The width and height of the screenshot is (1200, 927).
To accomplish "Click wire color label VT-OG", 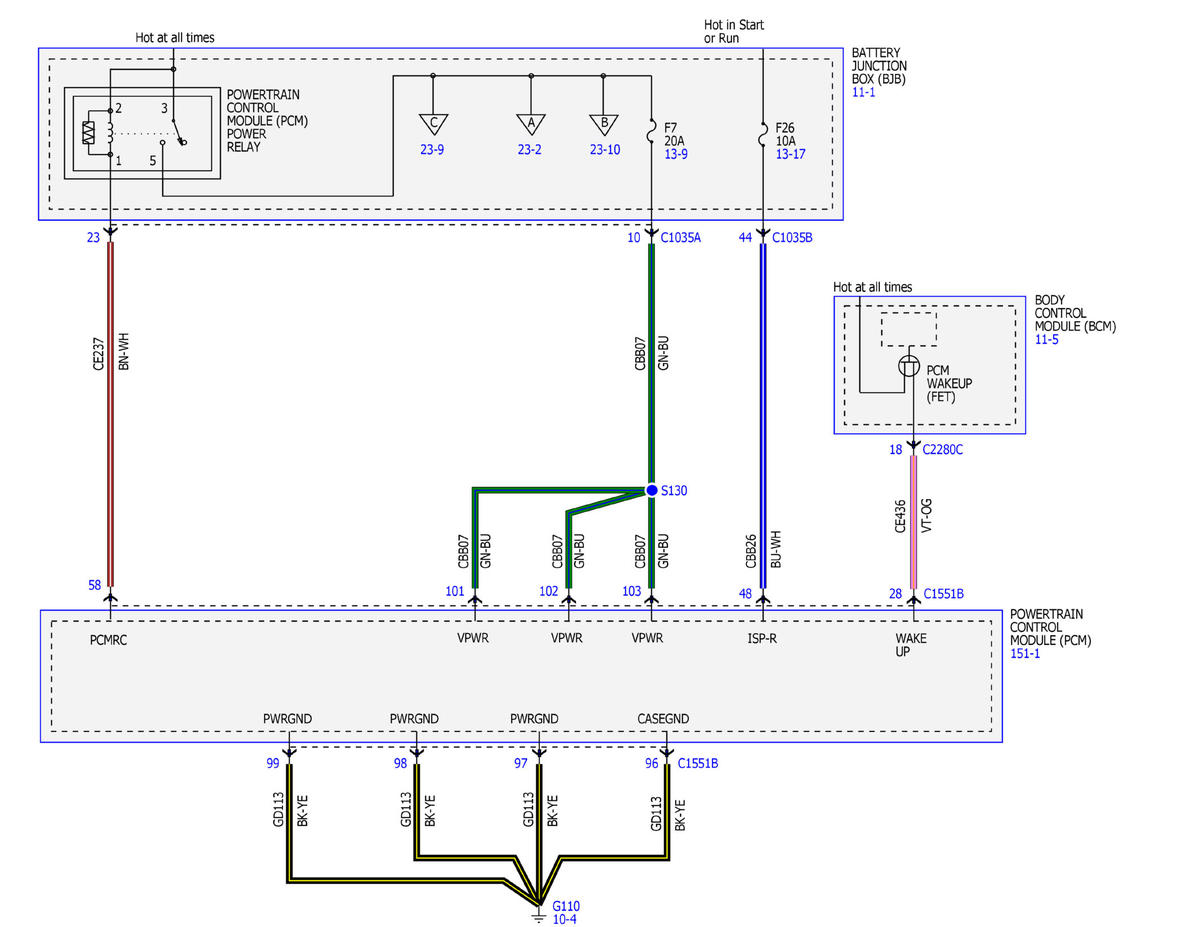I will 926,517.
